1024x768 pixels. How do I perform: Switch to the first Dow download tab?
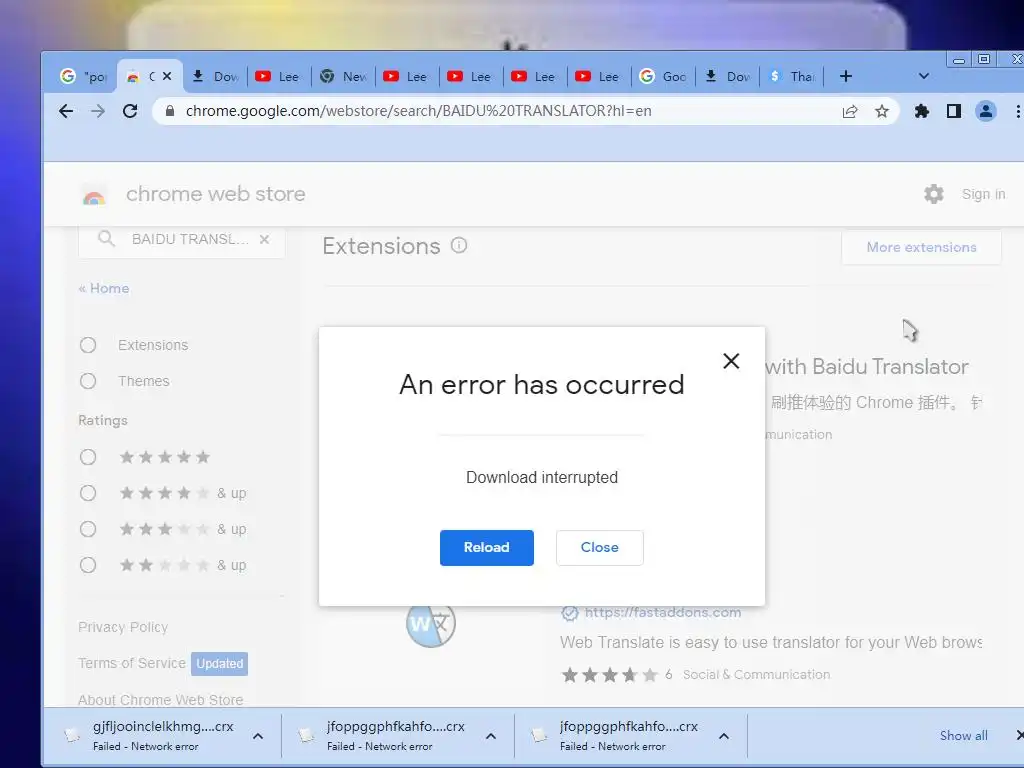pos(216,76)
